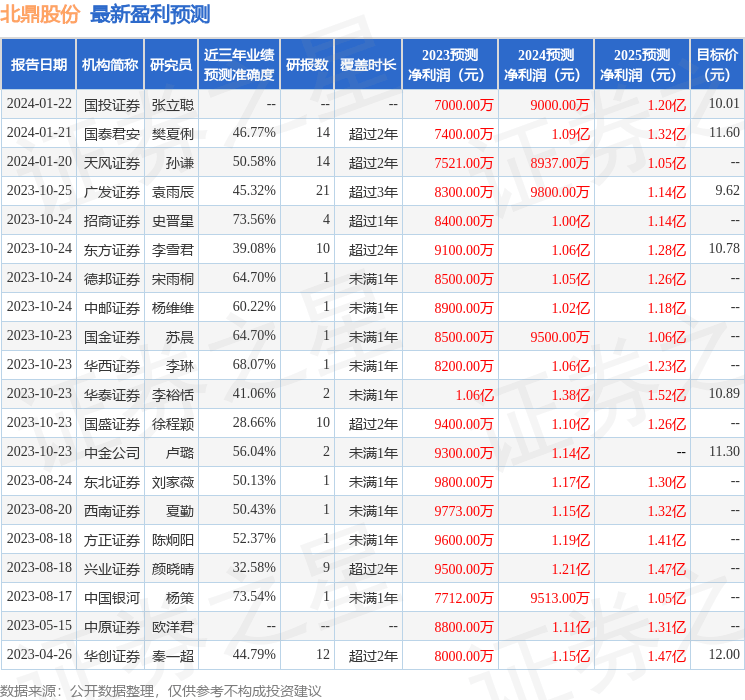Select the 德邦证券 institution cell
This screenshot has height=700, width=745.
[x=112, y=279]
